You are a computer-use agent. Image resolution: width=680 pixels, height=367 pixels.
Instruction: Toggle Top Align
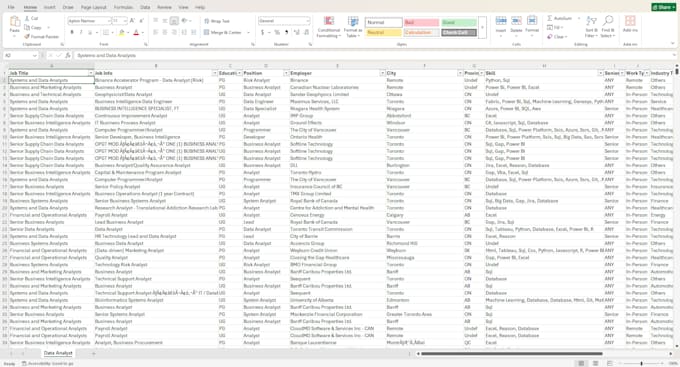(x=155, y=20)
